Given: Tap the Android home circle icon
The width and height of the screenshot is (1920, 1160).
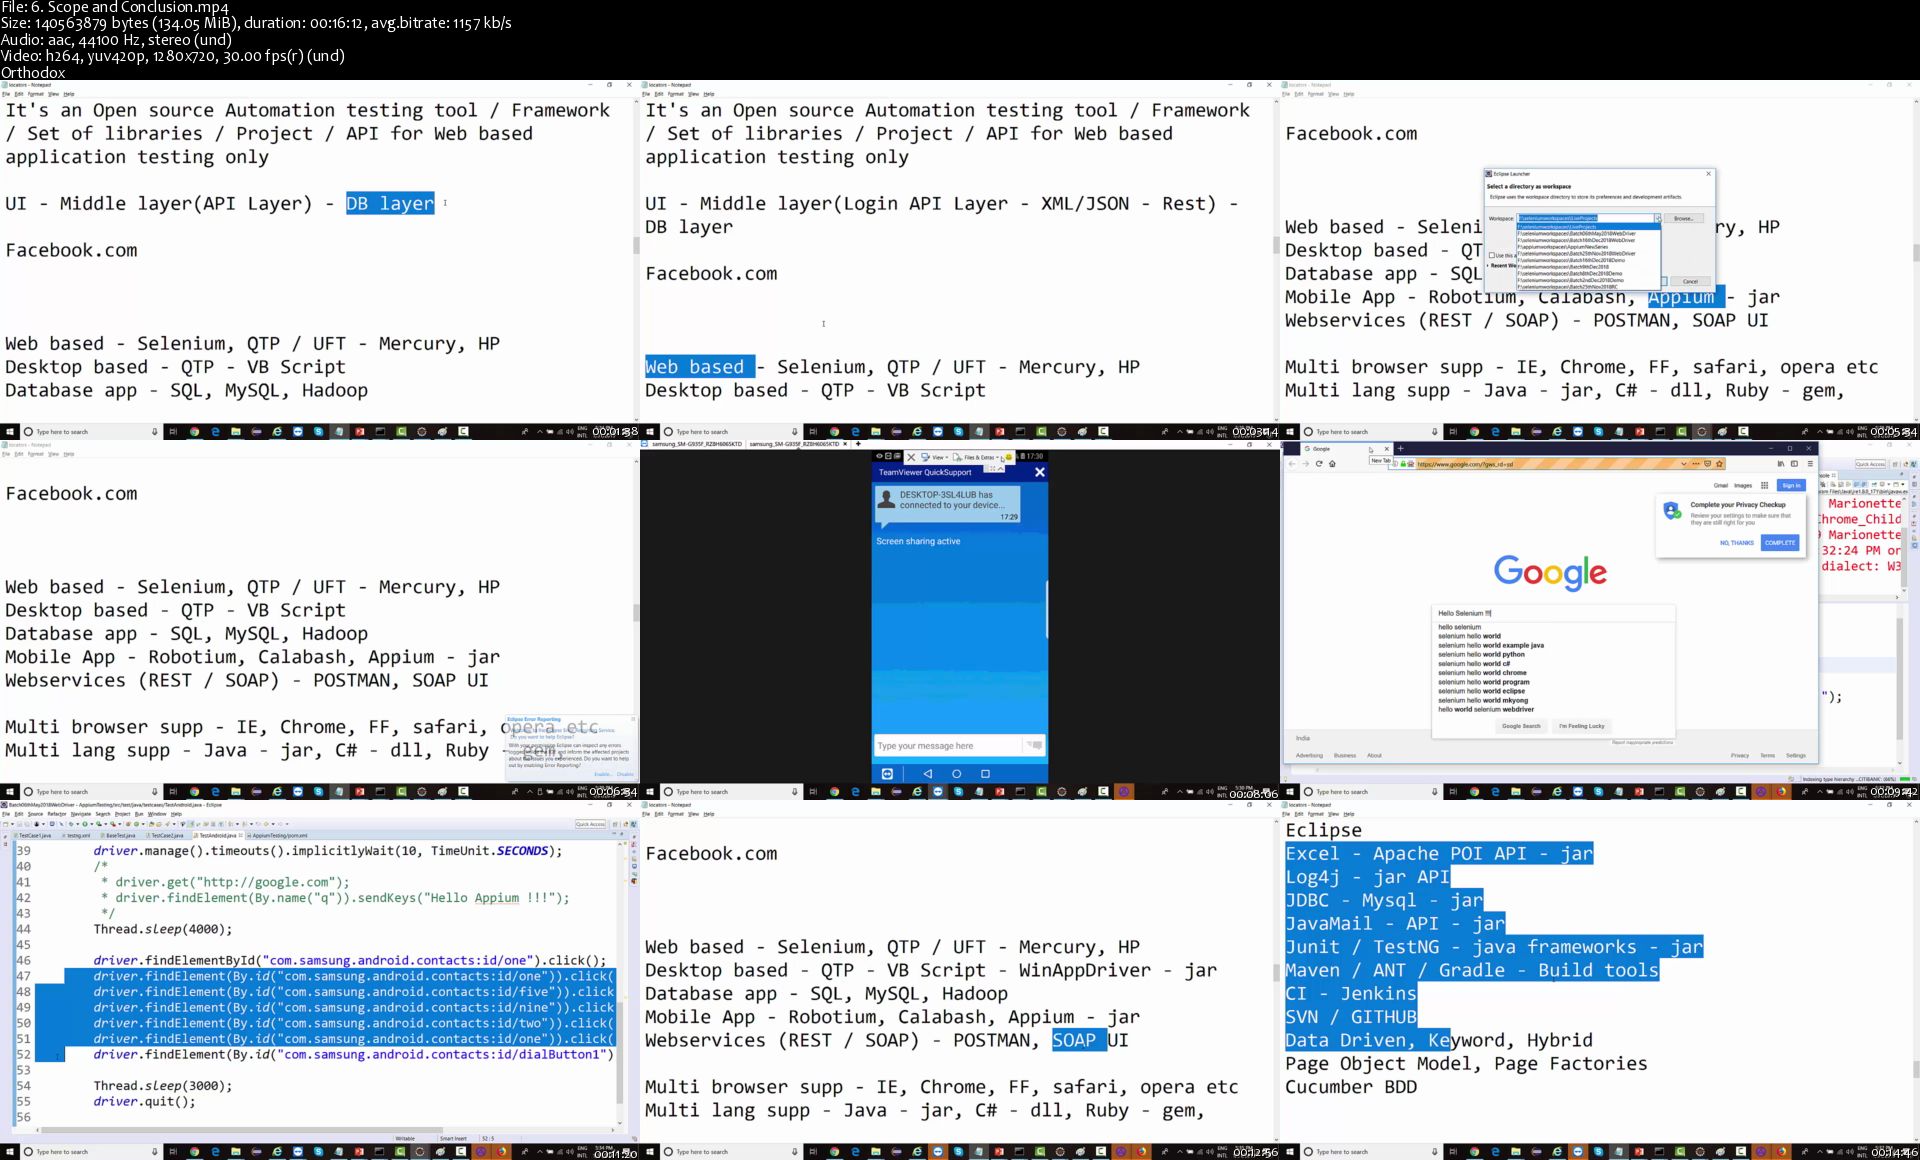Looking at the screenshot, I should (956, 774).
